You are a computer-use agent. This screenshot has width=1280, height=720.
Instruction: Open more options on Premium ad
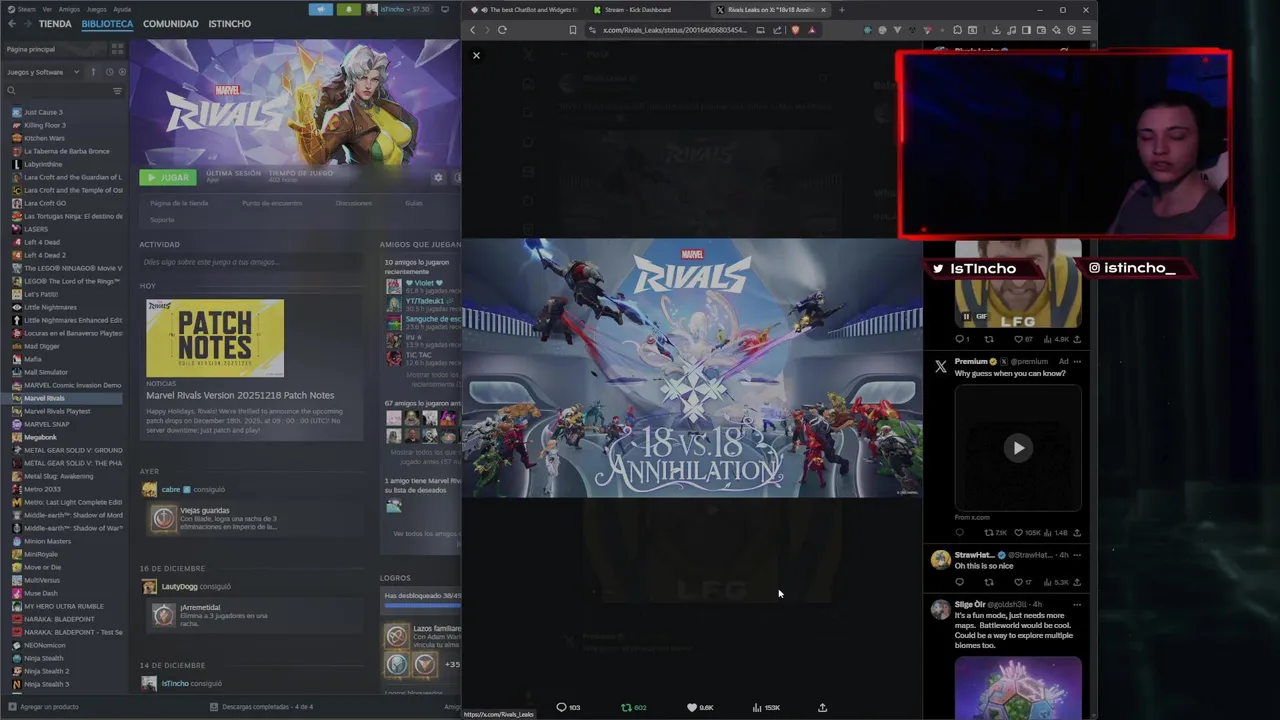(1077, 361)
